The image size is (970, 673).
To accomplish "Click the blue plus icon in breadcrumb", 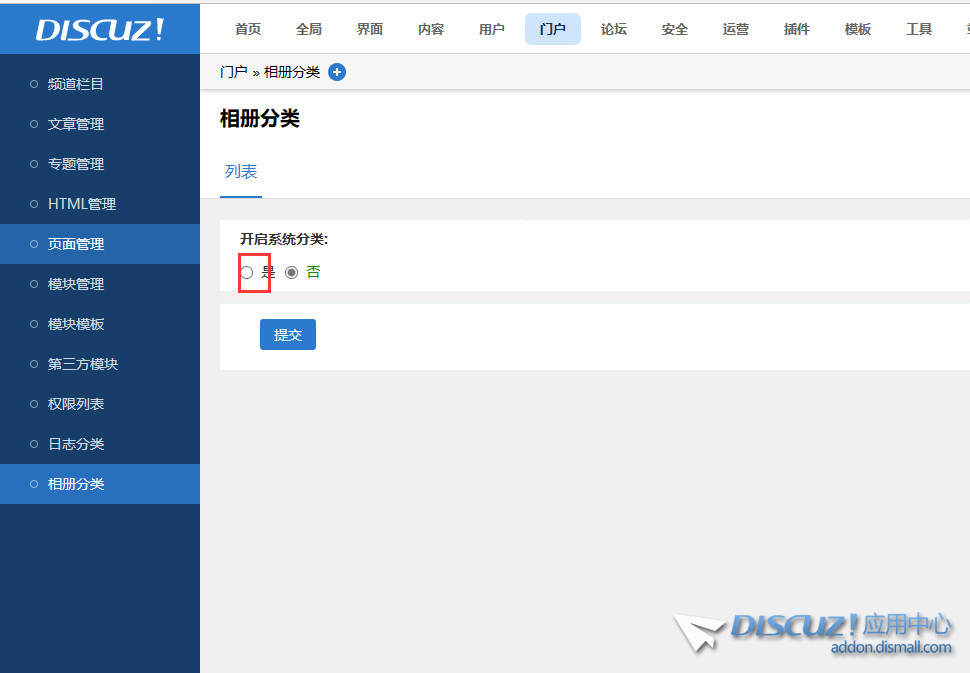I will tap(337, 71).
